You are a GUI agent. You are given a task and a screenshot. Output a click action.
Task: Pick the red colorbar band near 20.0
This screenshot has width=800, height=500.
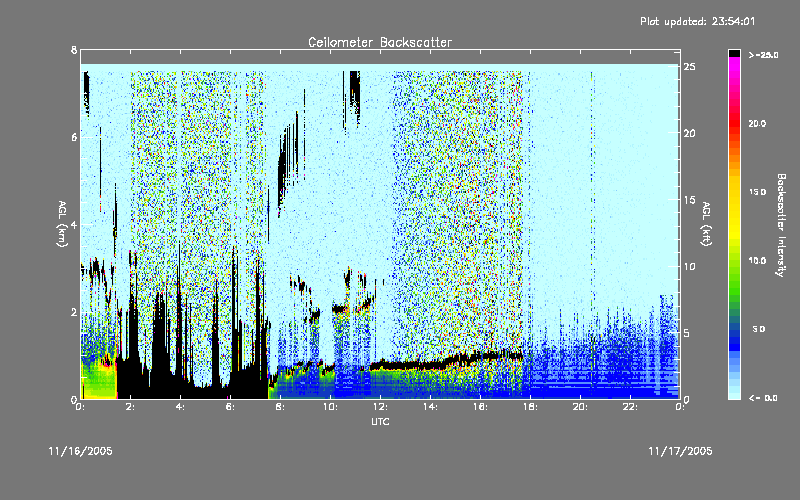(734, 122)
